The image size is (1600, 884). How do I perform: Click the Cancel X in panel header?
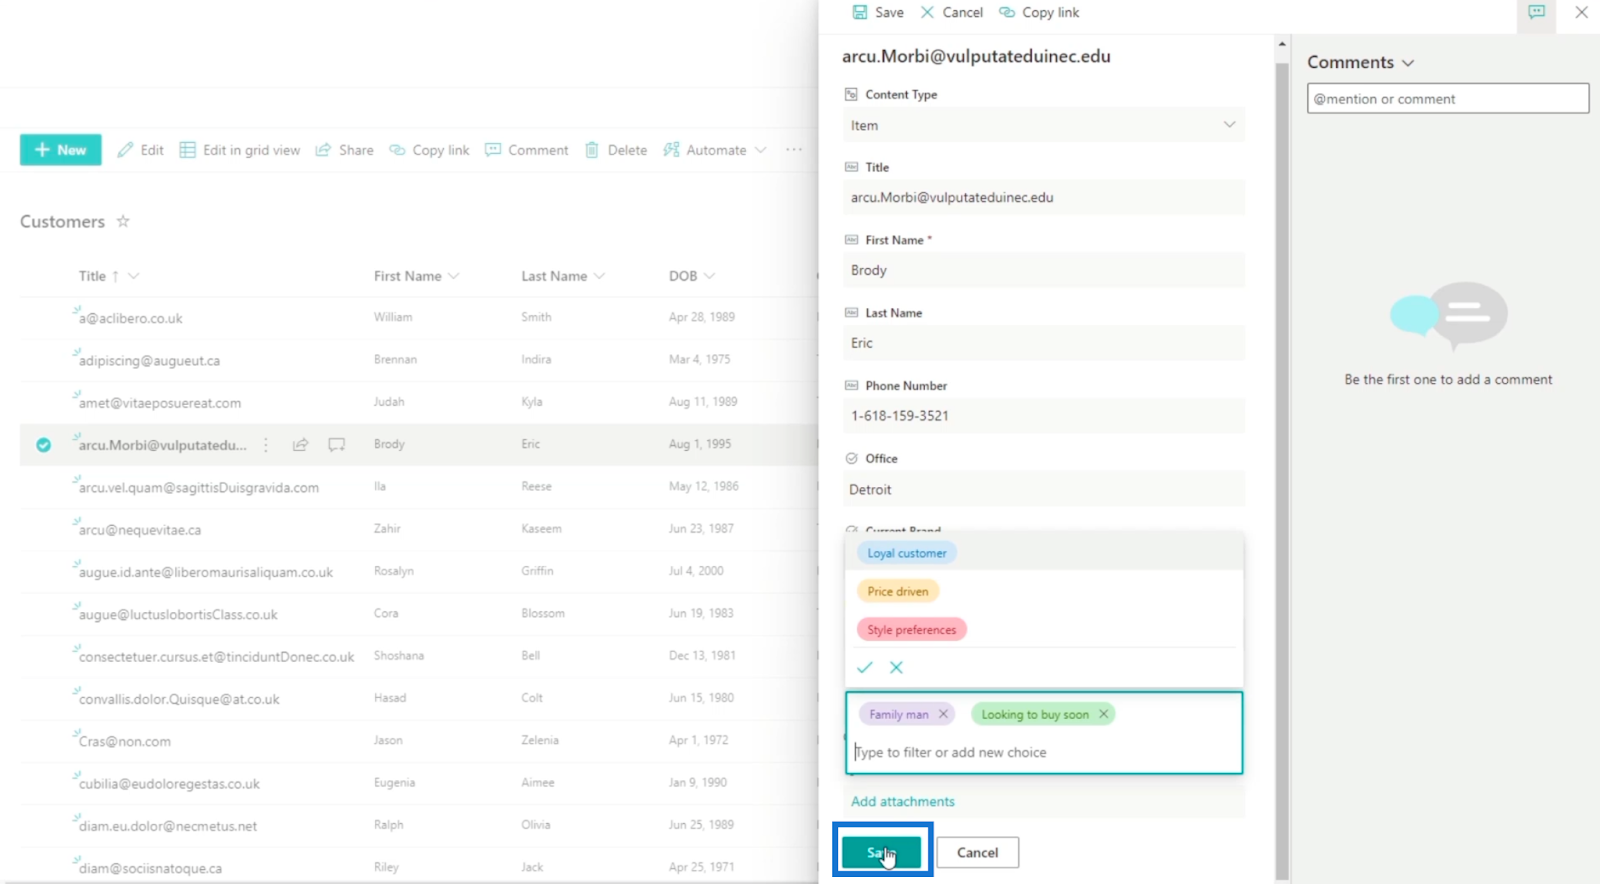pos(927,12)
